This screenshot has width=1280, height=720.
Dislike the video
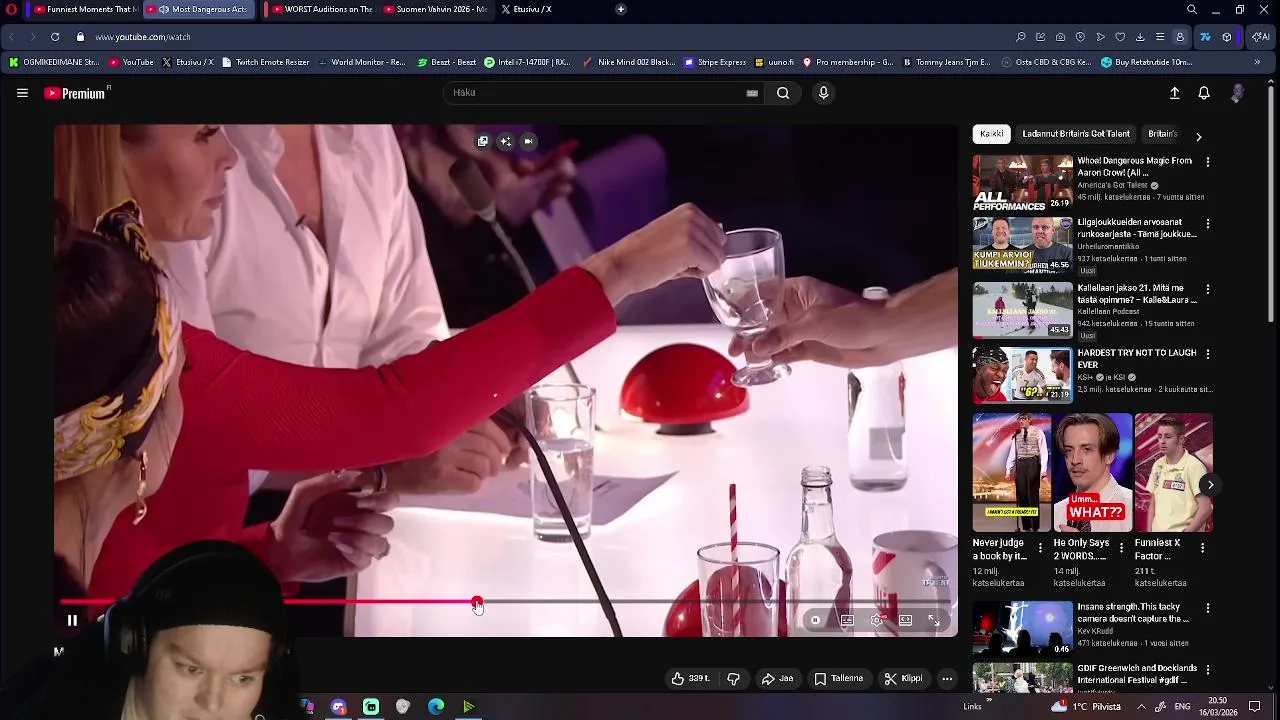click(734, 679)
